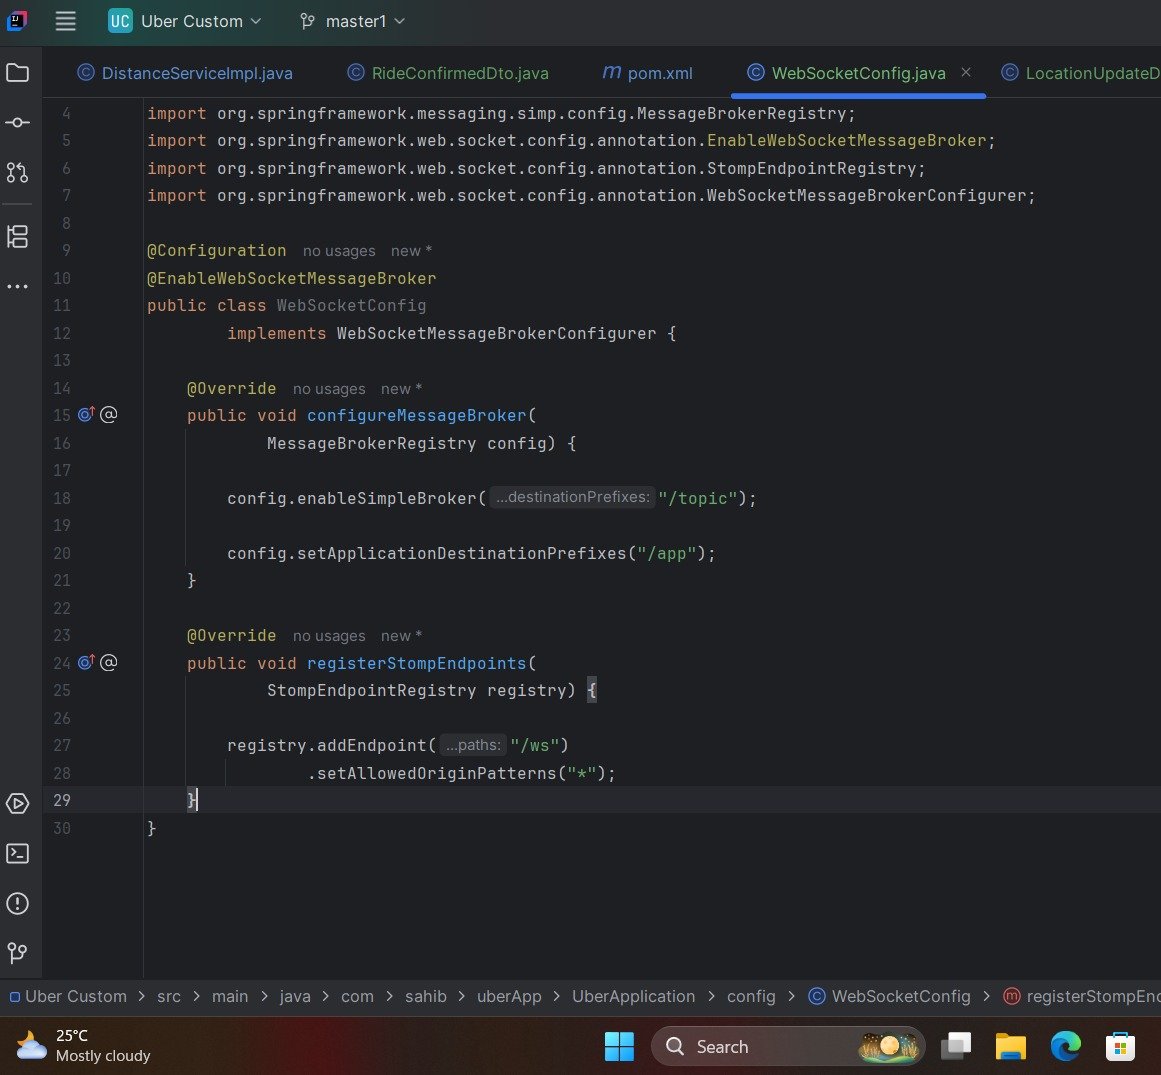This screenshot has width=1161, height=1075.
Task: Open File Explorer from the taskbar
Action: tap(1011, 1046)
